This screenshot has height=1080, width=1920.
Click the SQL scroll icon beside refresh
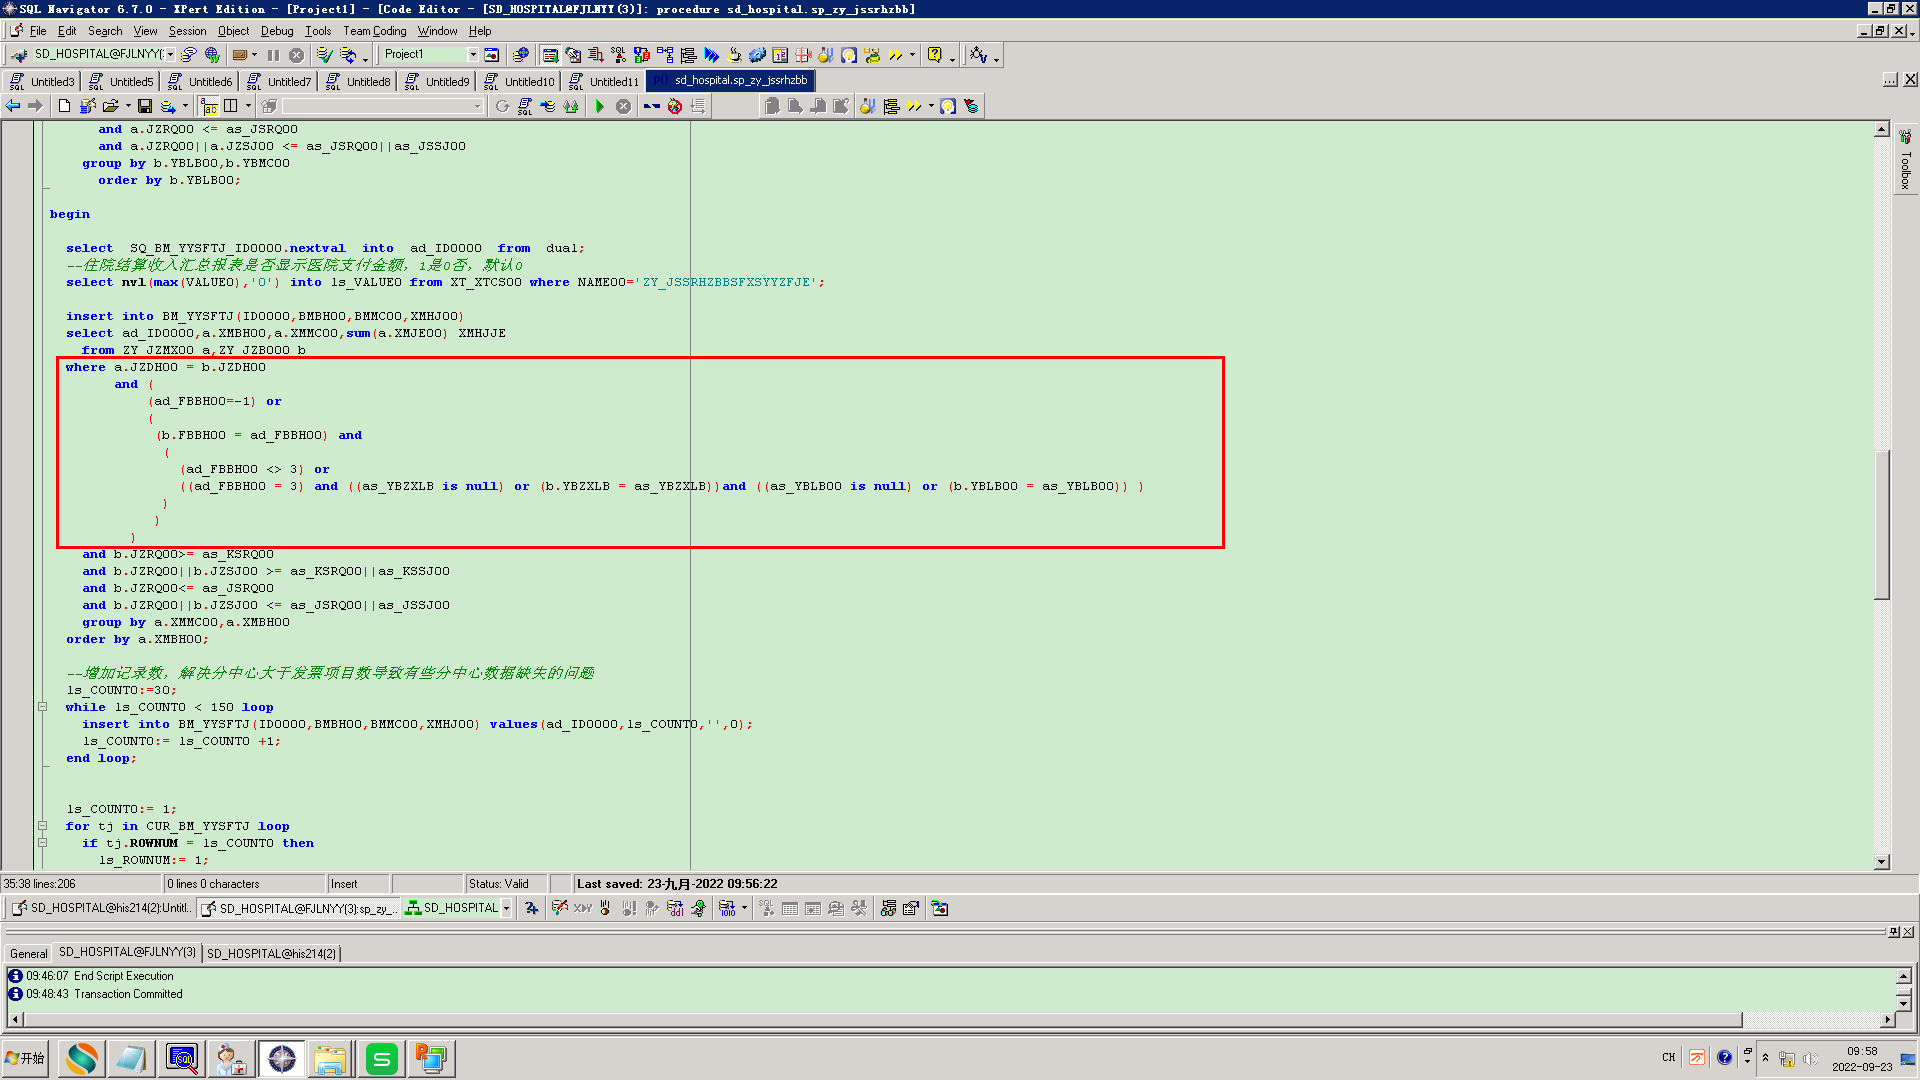coord(525,106)
